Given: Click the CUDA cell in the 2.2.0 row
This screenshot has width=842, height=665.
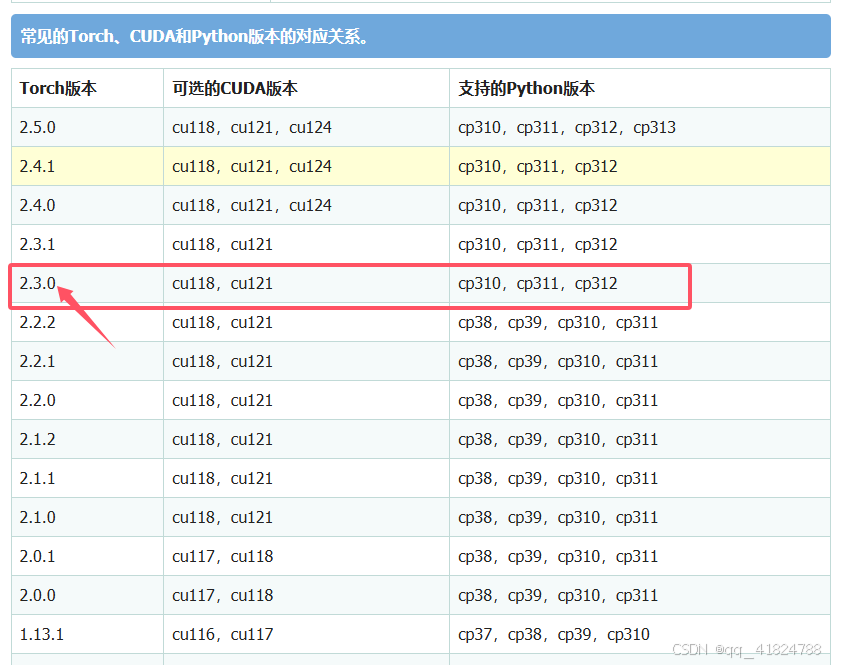Looking at the screenshot, I should click(306, 400).
